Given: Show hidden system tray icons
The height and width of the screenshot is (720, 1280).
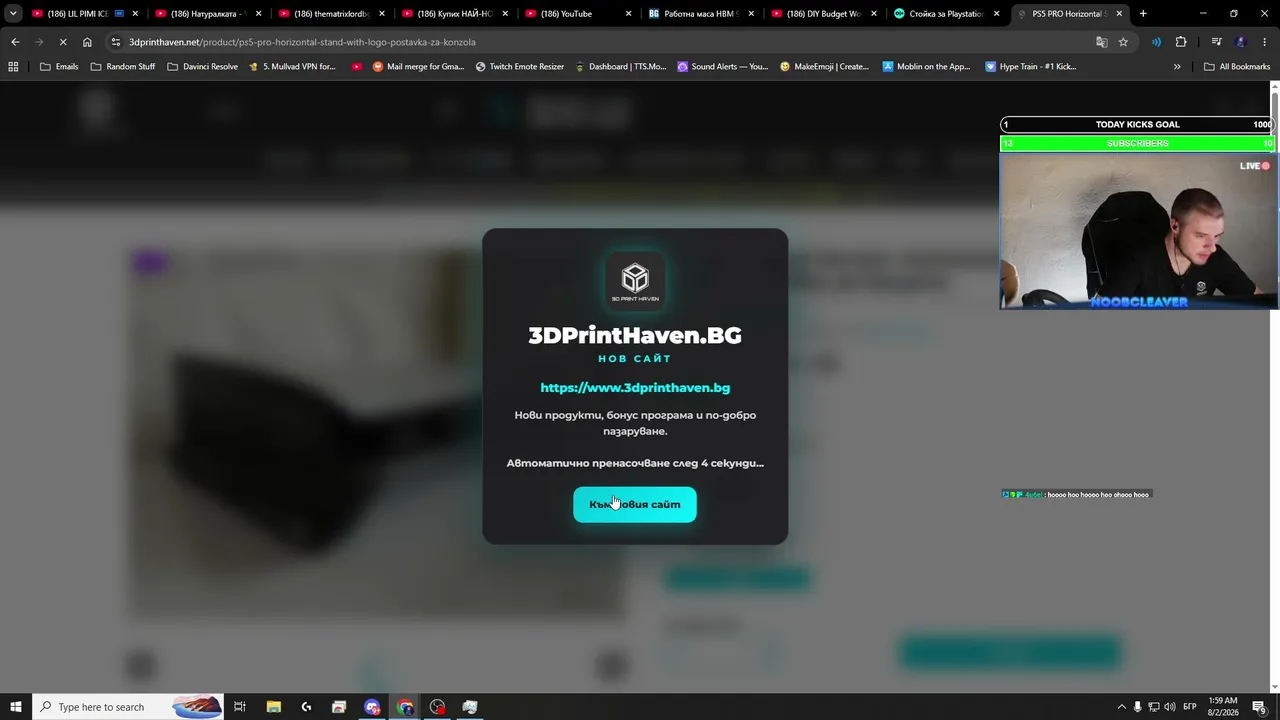Looking at the screenshot, I should coord(1121,707).
